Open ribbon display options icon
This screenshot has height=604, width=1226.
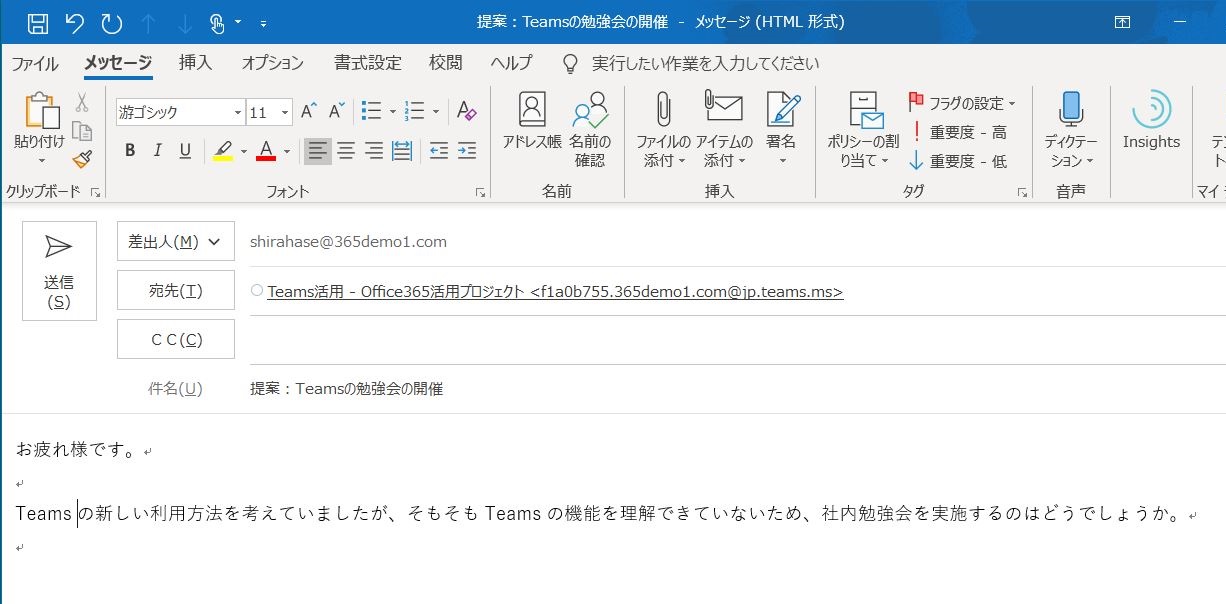pyautogui.click(x=1122, y=22)
